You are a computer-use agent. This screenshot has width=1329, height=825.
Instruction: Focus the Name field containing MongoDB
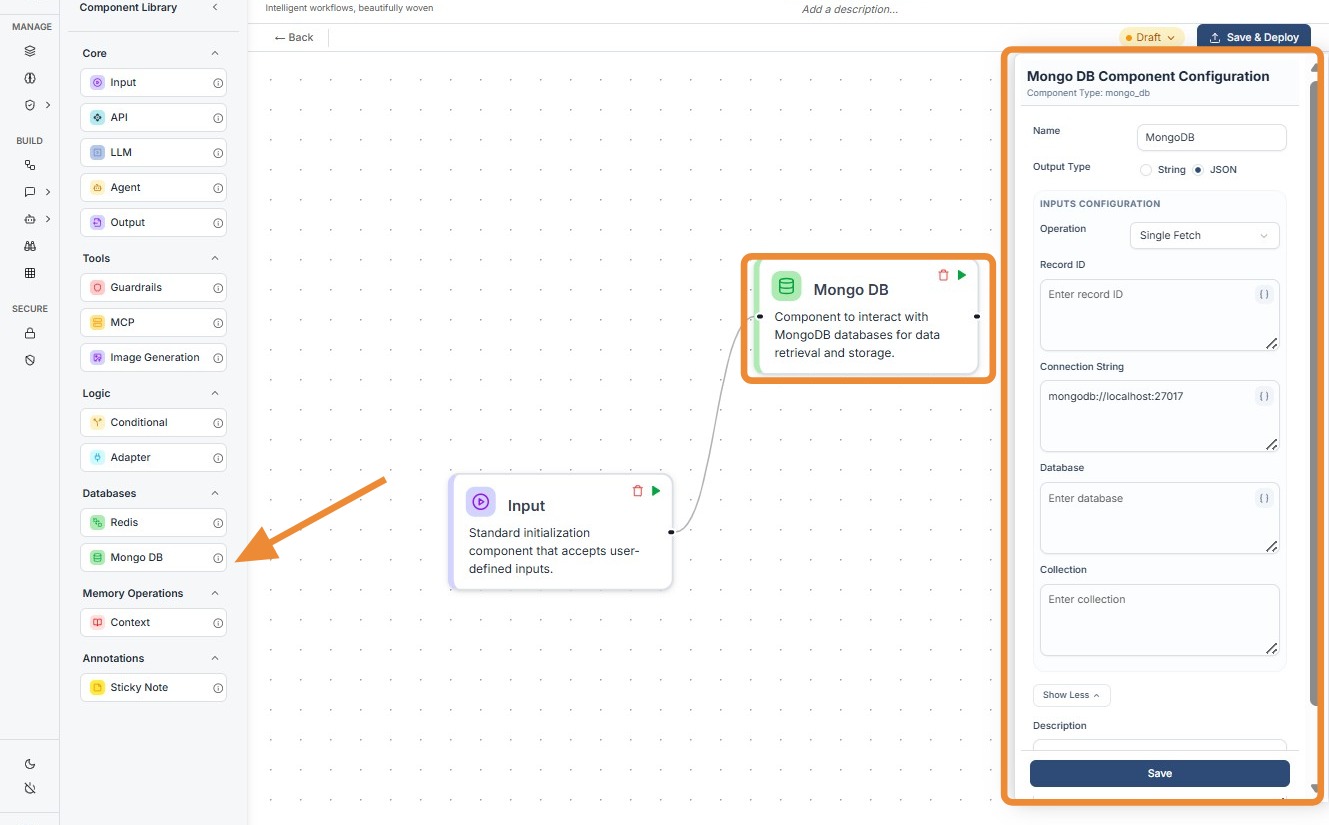(x=1212, y=138)
